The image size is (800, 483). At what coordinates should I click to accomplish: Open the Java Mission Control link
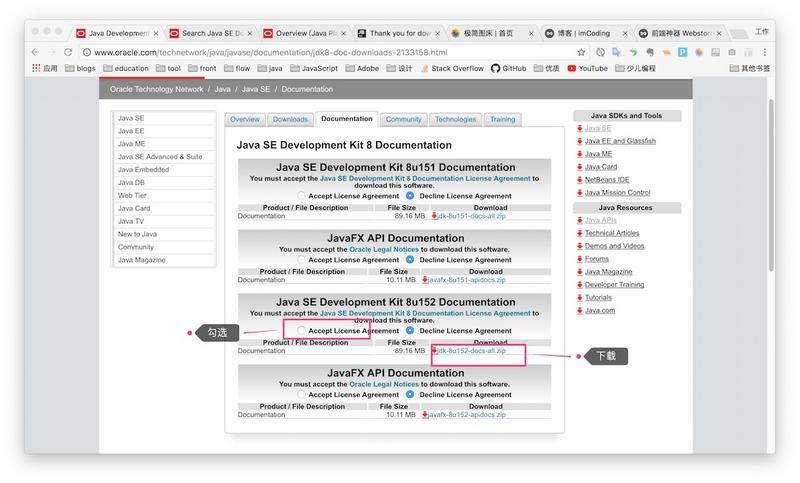[x=617, y=192]
